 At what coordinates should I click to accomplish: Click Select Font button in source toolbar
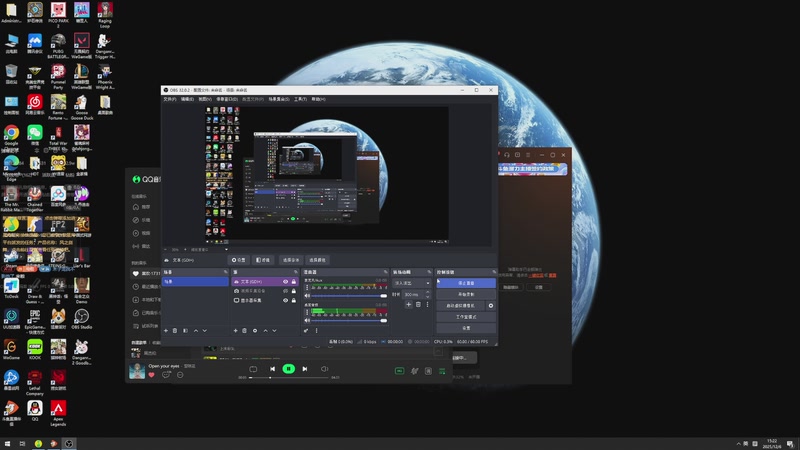click(x=291, y=260)
